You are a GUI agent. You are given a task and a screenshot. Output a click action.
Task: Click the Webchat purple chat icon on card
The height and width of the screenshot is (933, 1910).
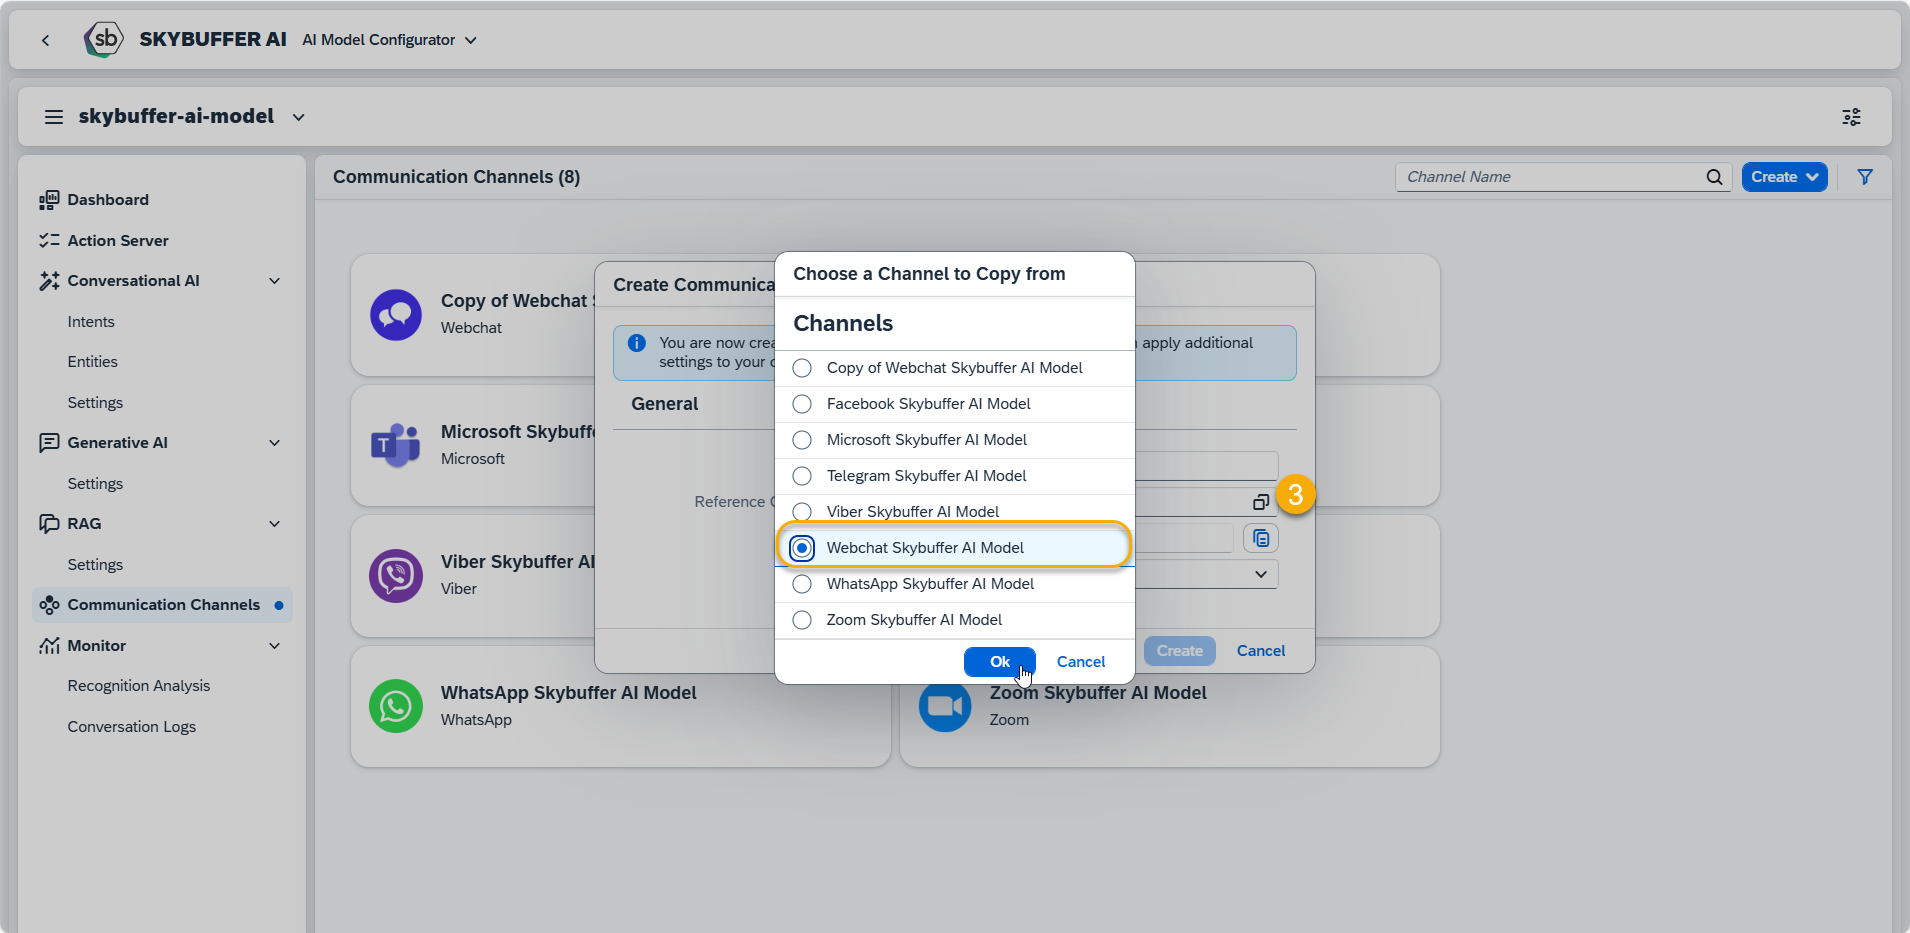point(396,315)
